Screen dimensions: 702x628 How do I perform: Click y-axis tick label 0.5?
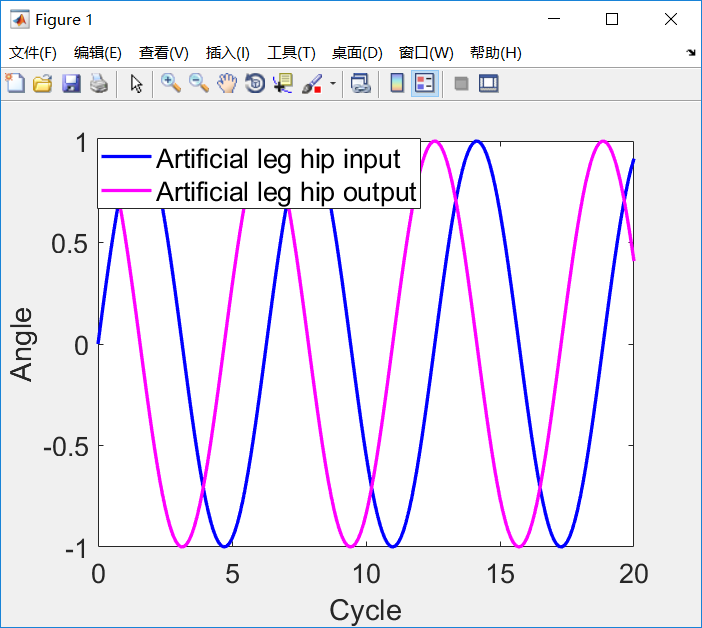(x=70, y=244)
